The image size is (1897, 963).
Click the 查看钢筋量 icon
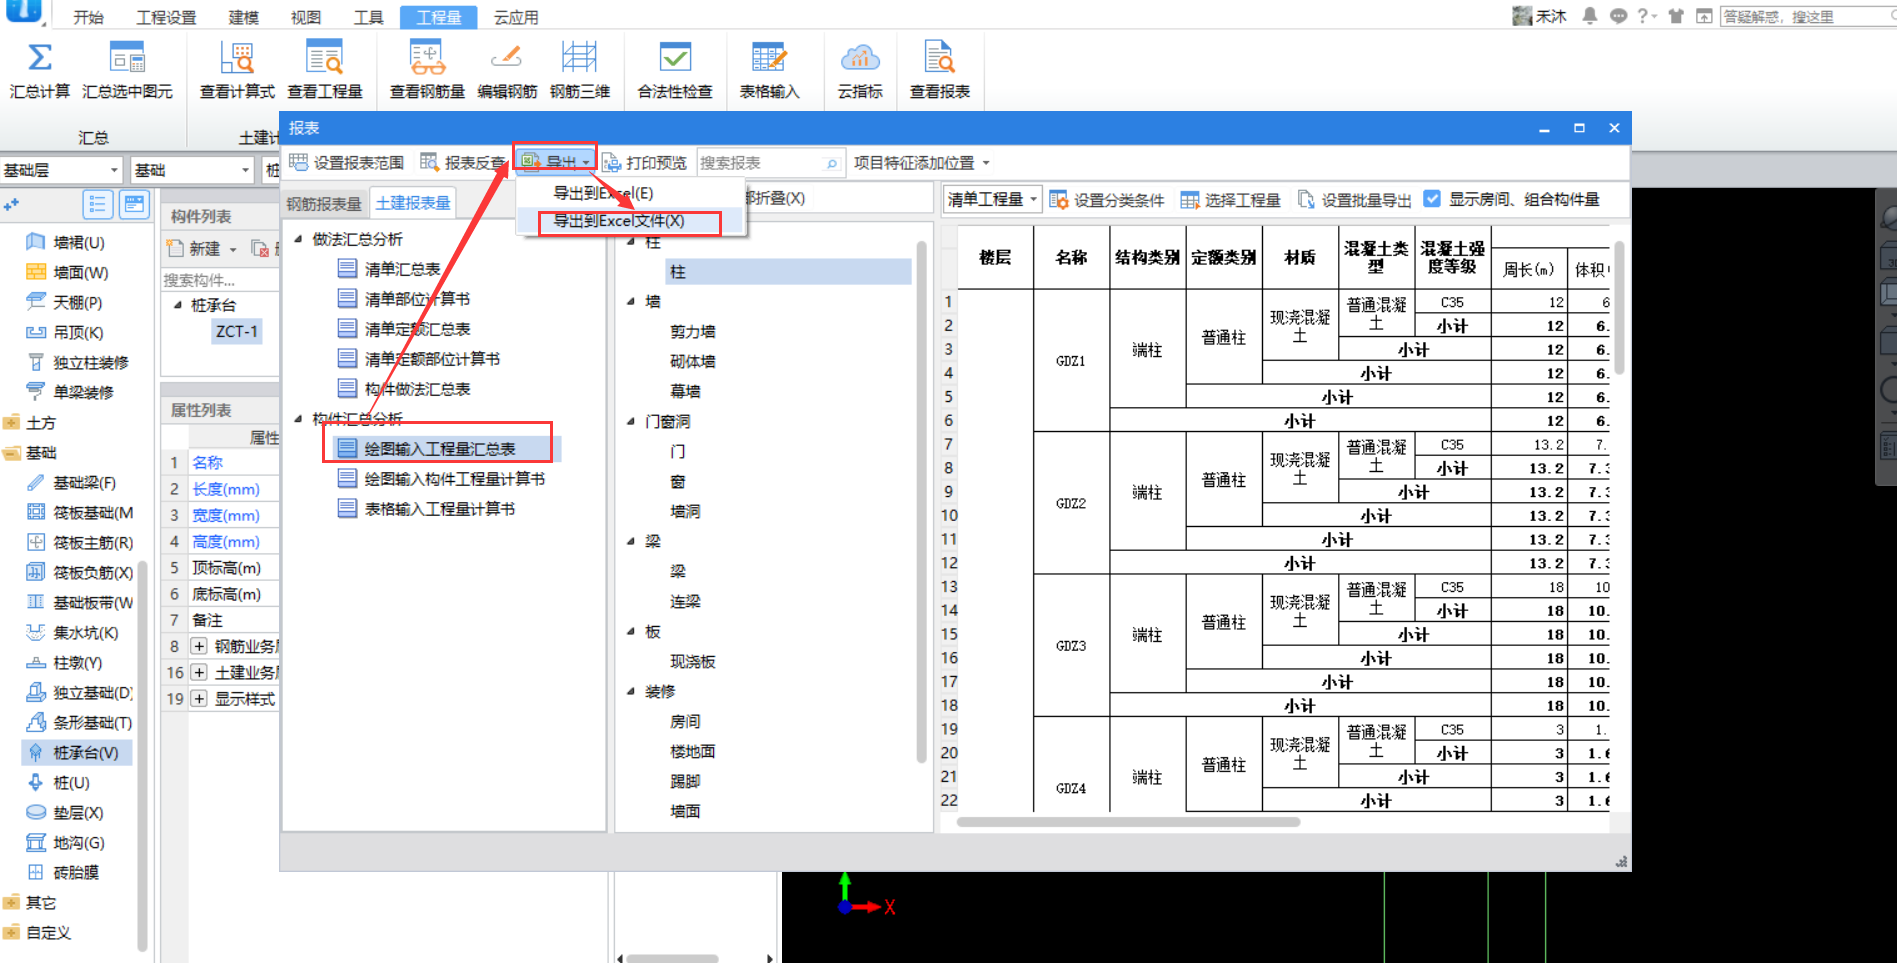(x=427, y=58)
